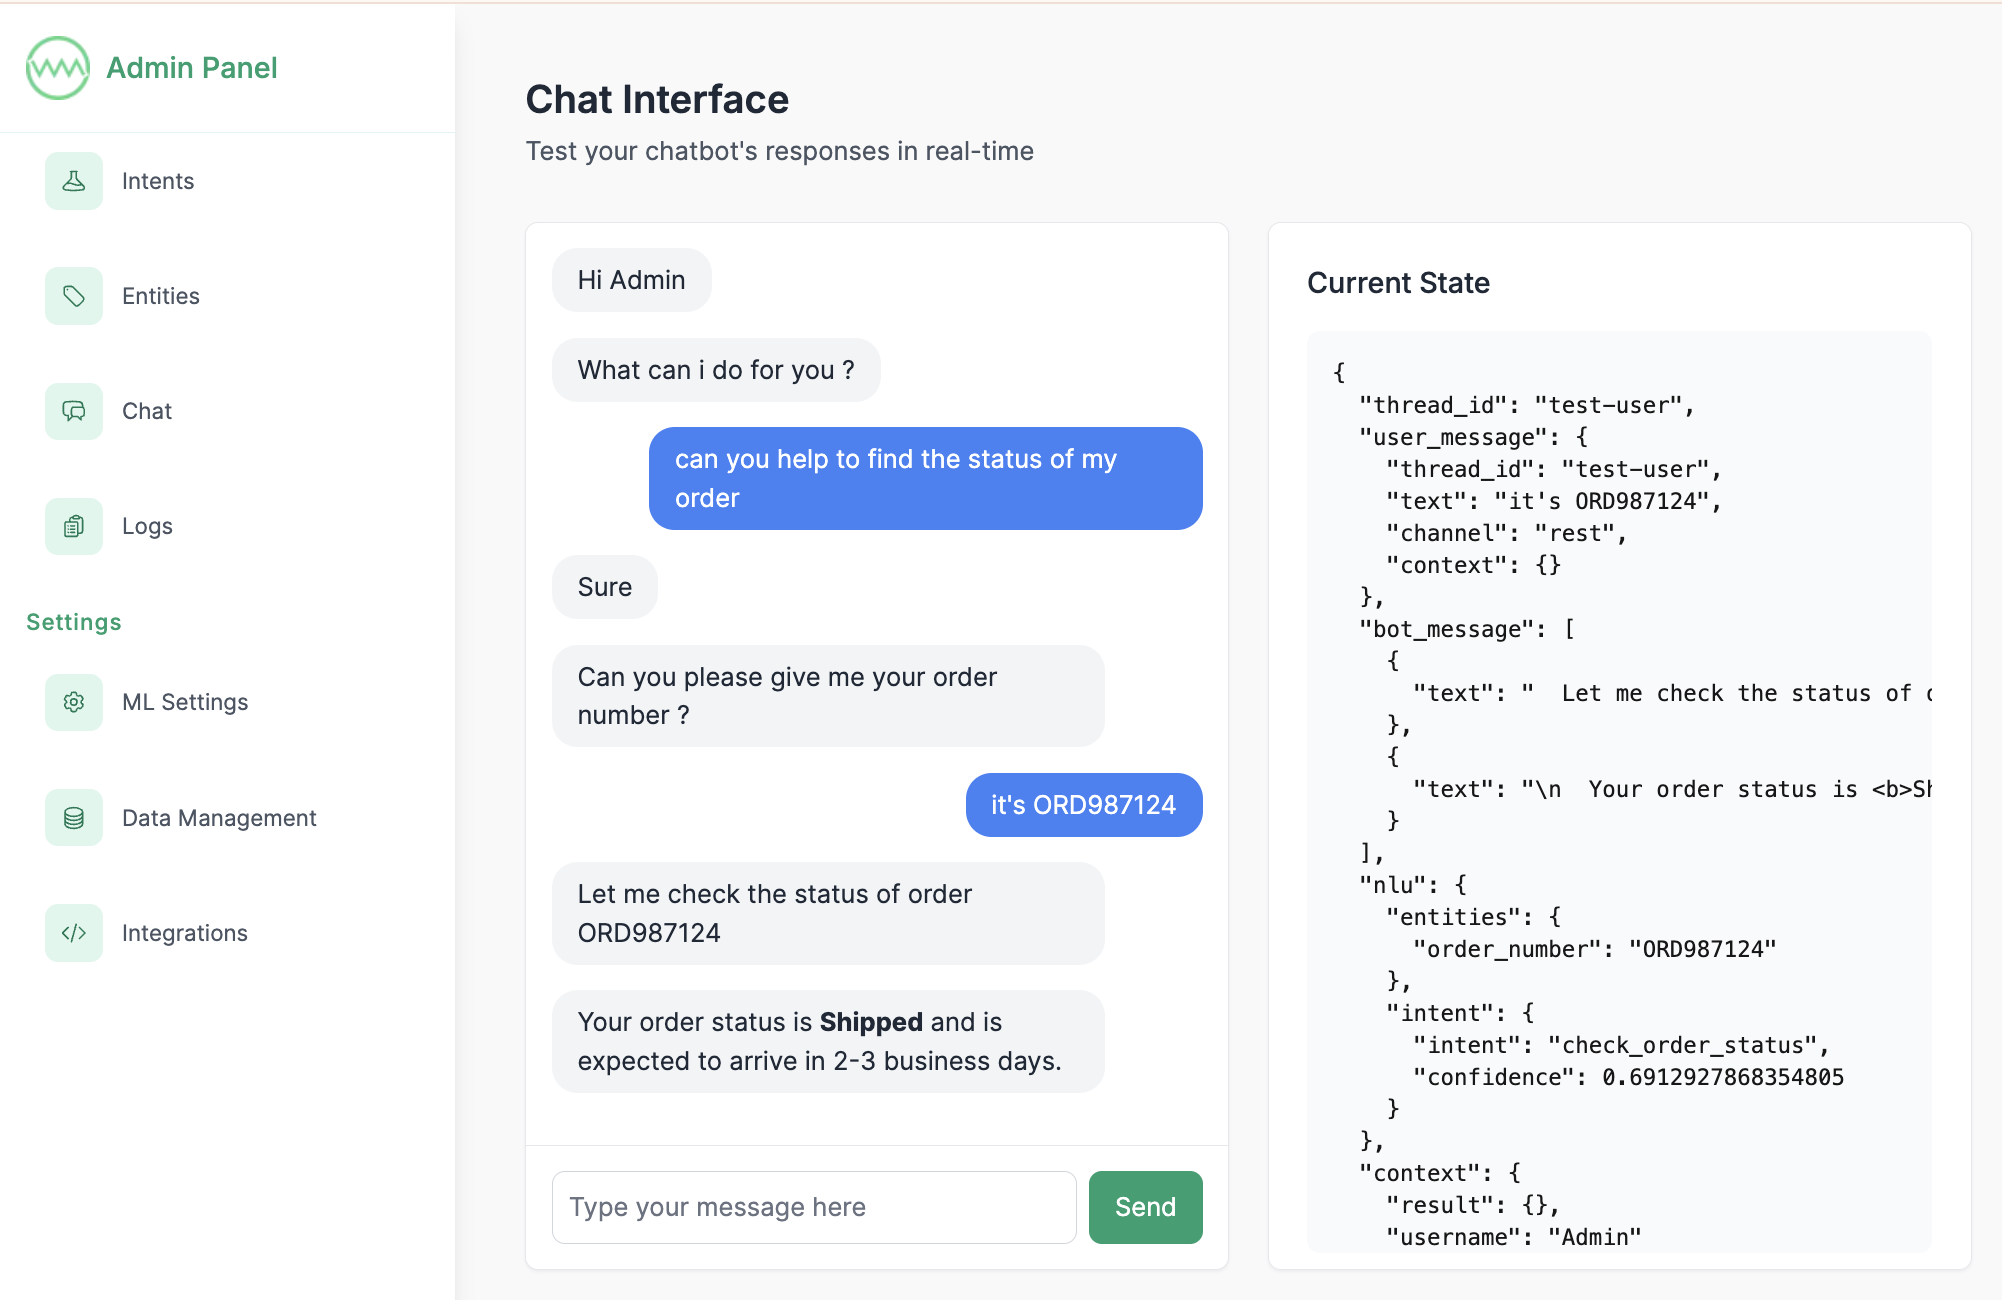Navigate to the Entities section

click(161, 296)
